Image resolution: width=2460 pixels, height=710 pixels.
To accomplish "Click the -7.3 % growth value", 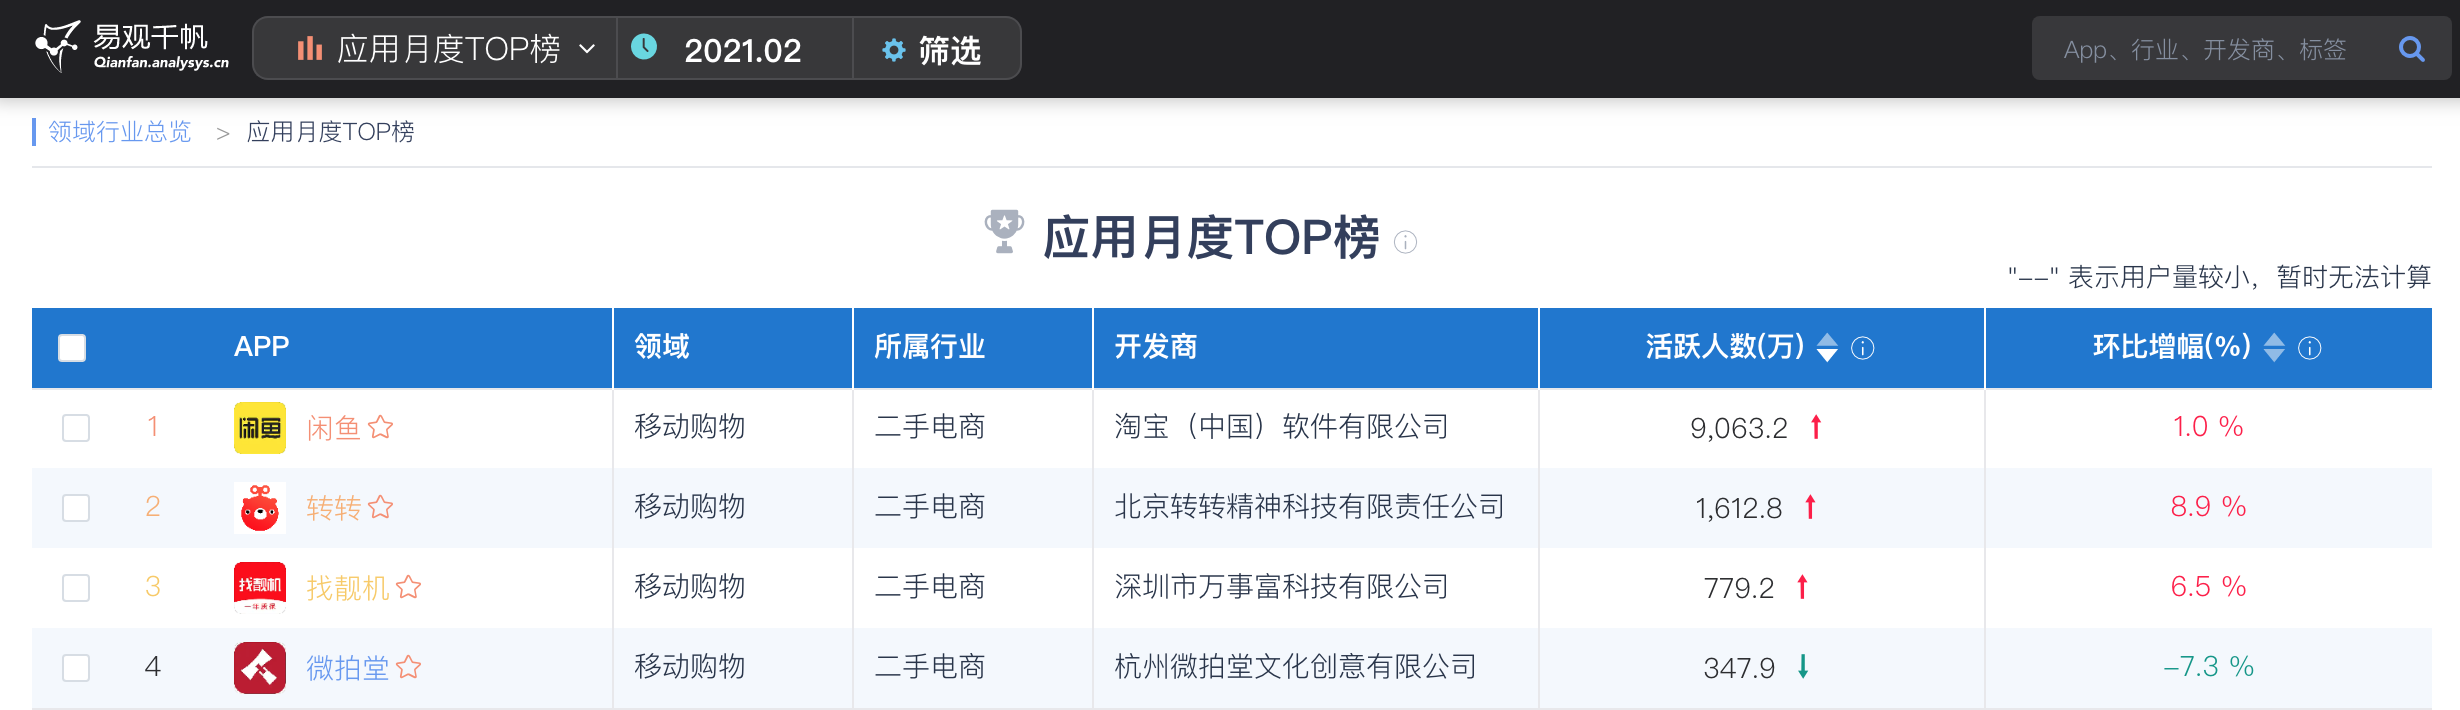I will [2208, 667].
